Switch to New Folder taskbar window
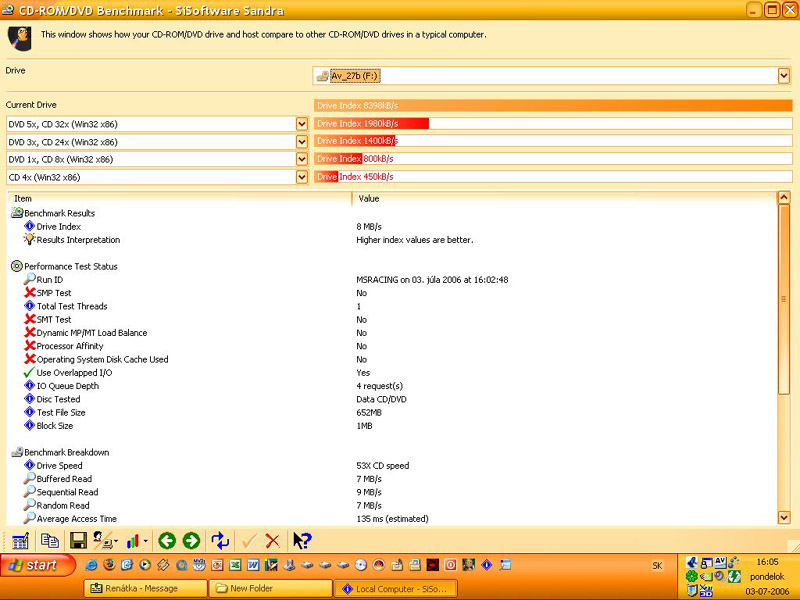Image resolution: width=800 pixels, height=600 pixels. [270, 588]
